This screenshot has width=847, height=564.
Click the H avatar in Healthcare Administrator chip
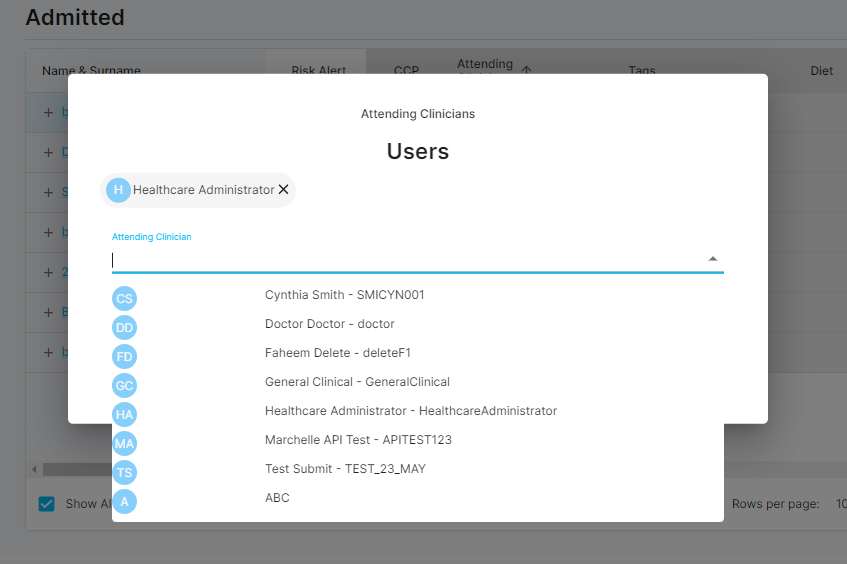[118, 190]
